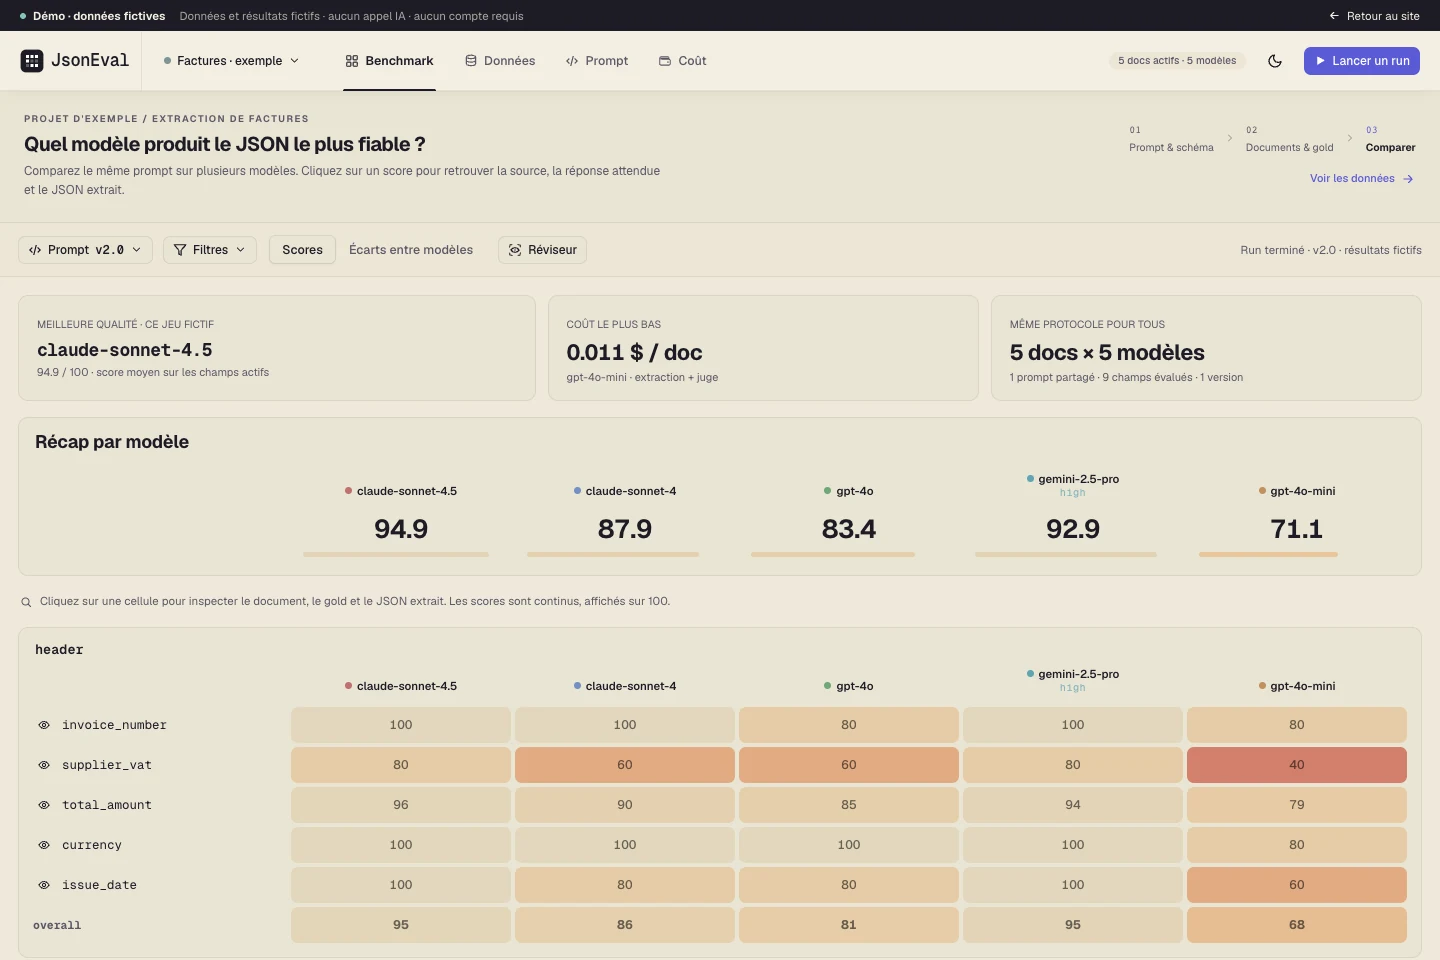Screen dimensions: 1440x960
Task: Toggle dark mode with the moon icon
Action: (1275, 61)
